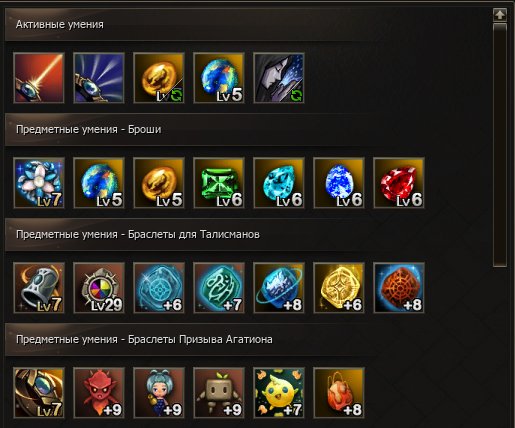Viewport: 515px width, 428px height.
Task: Click the red imp agathion +9
Action: (x=99, y=393)
